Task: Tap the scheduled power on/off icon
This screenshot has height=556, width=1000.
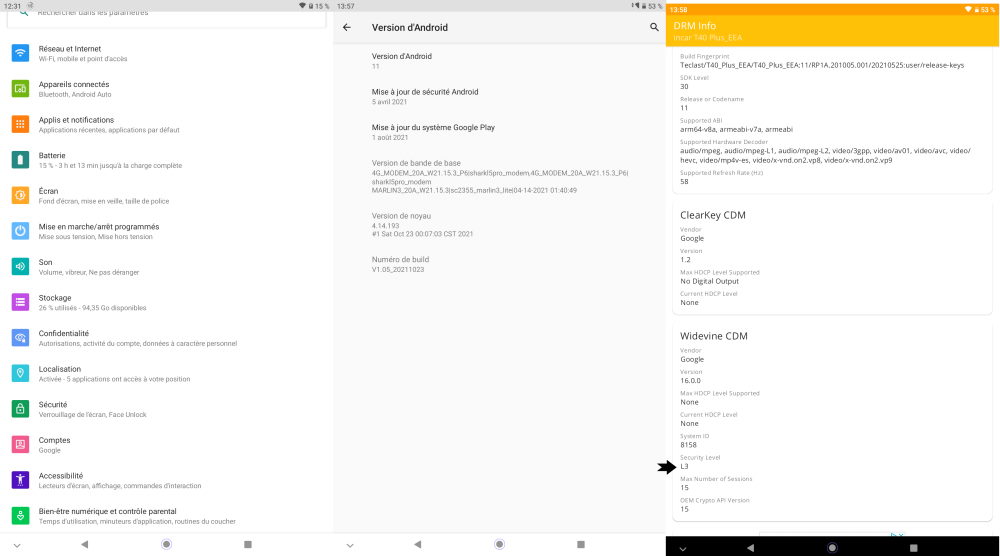Action: 20,231
